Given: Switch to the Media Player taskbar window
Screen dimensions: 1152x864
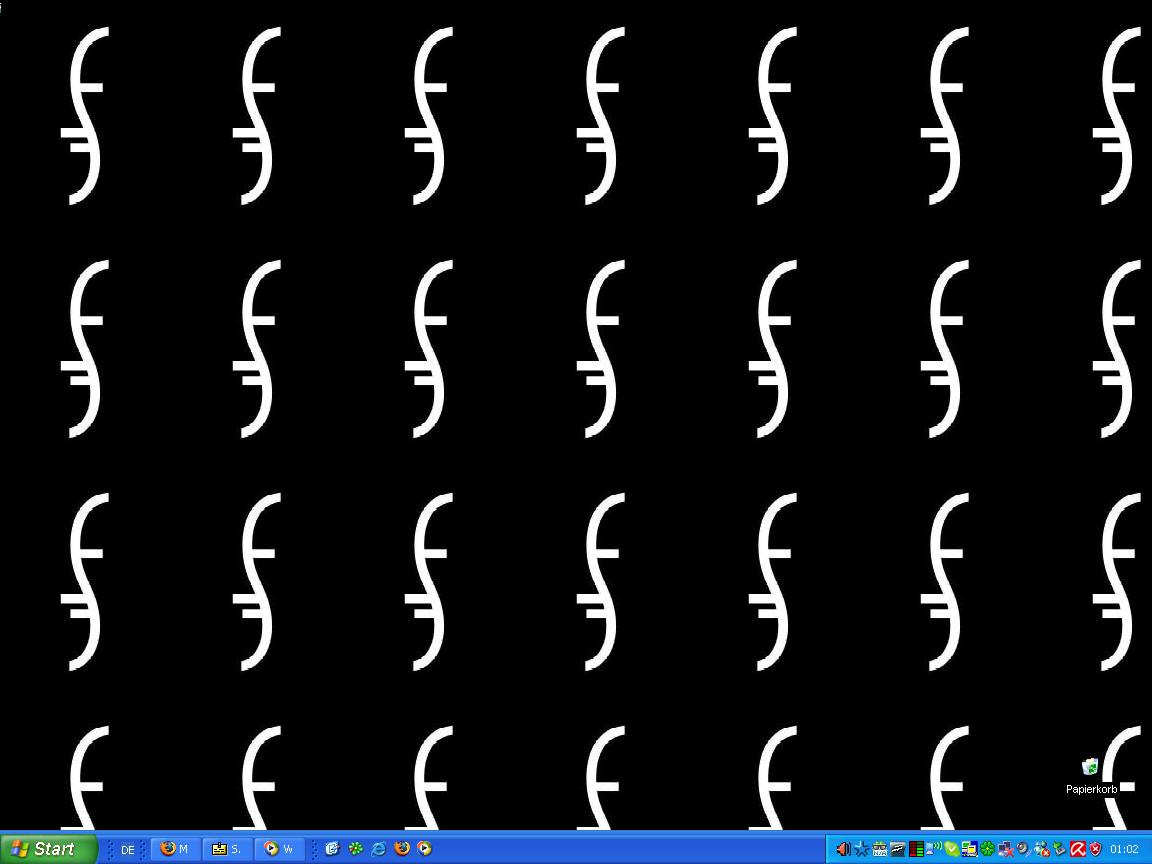Looking at the screenshot, I should pos(279,849).
